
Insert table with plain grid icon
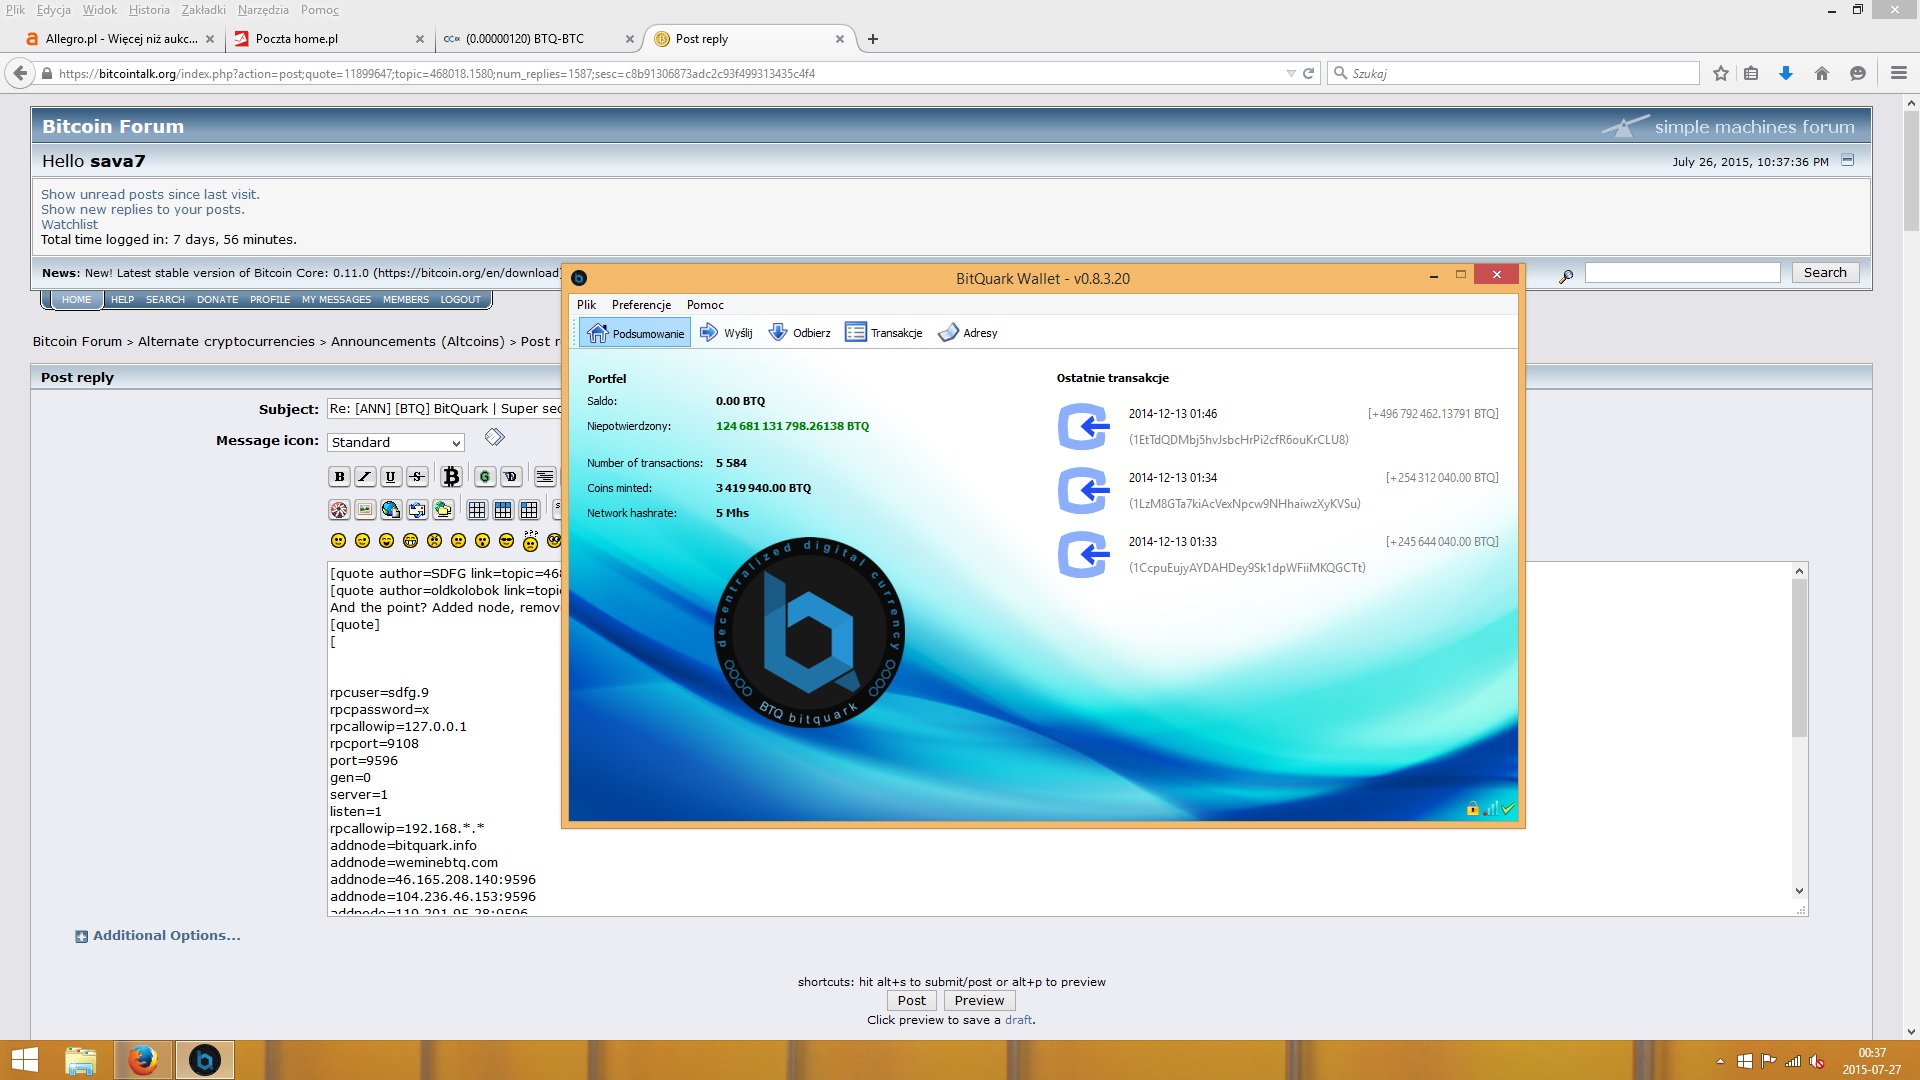point(477,510)
